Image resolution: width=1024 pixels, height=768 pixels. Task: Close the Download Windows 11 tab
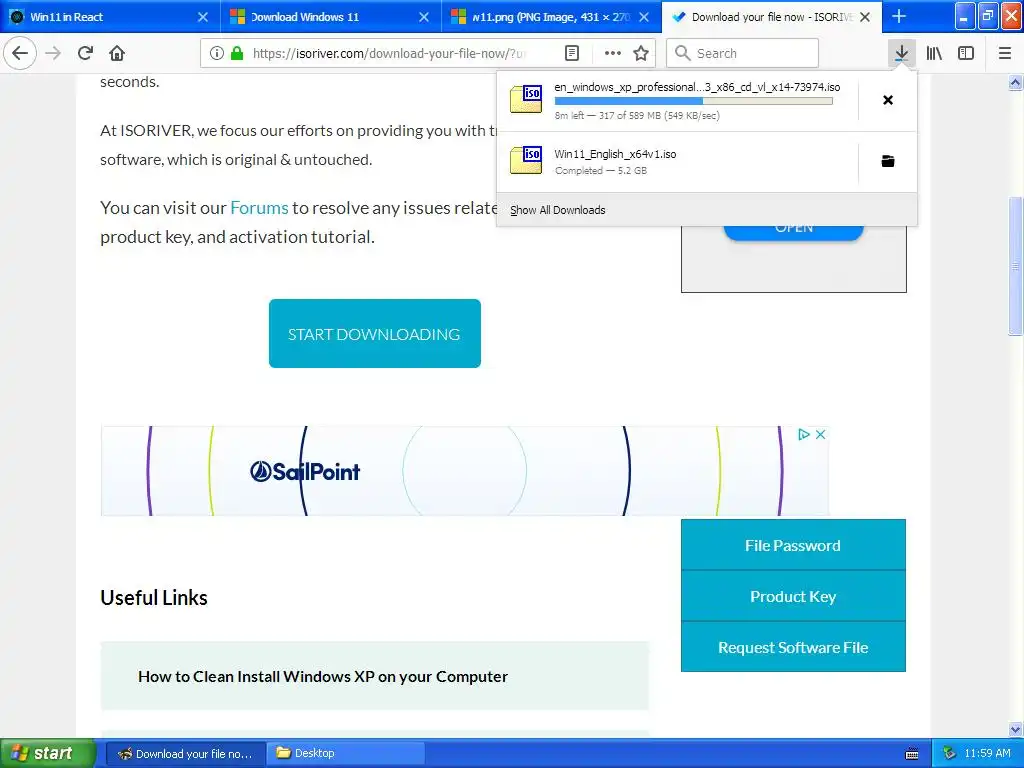click(x=424, y=17)
